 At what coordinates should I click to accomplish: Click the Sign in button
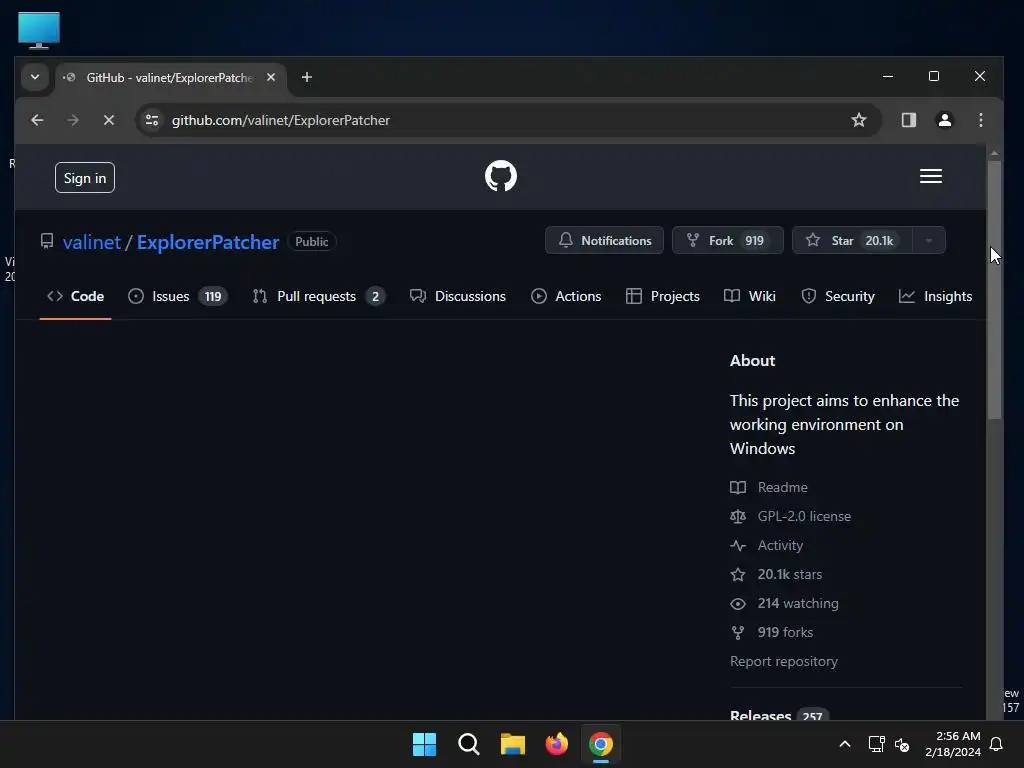(x=85, y=178)
